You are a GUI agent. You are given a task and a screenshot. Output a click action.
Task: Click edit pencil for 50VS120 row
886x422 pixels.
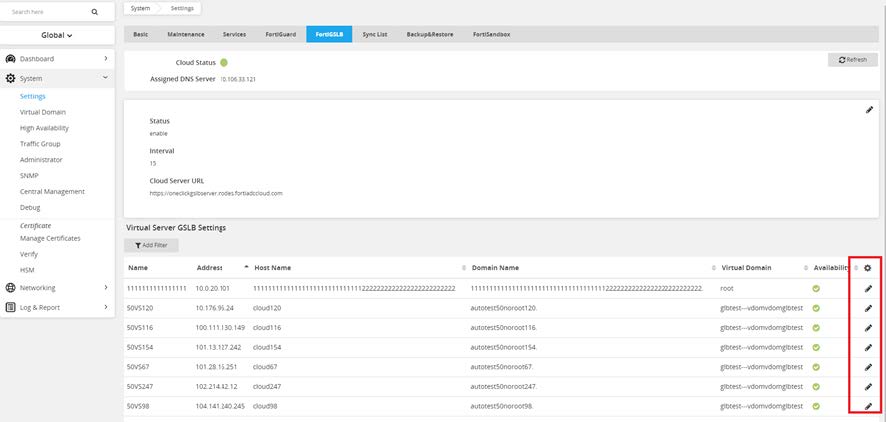point(868,308)
